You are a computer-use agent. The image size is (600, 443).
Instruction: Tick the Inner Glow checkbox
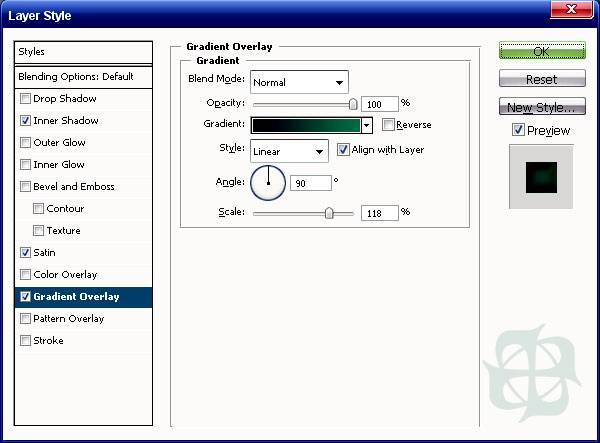[x=25, y=164]
